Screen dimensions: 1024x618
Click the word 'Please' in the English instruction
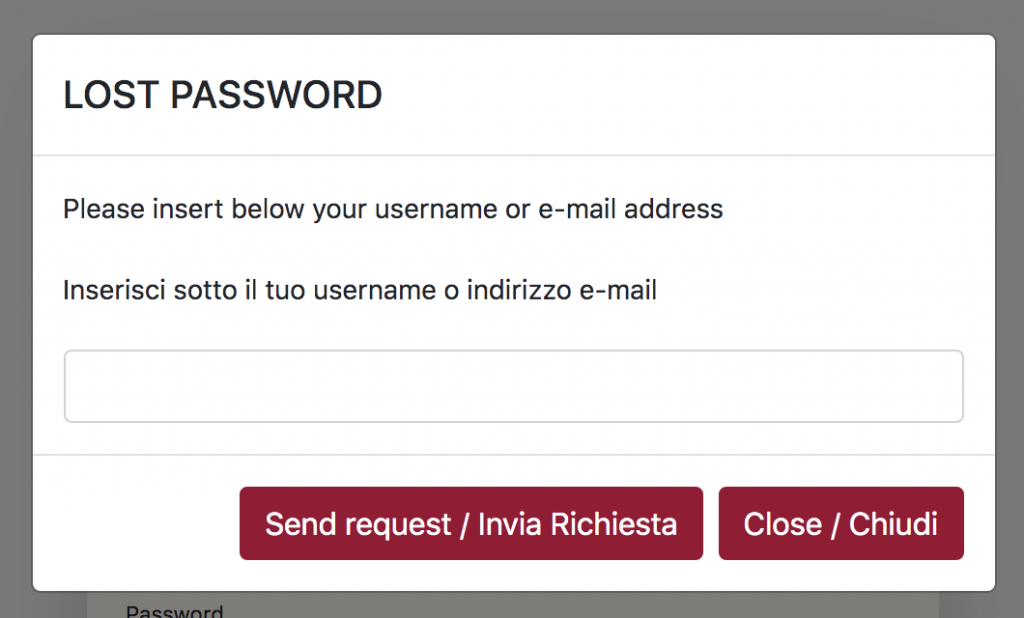104,210
